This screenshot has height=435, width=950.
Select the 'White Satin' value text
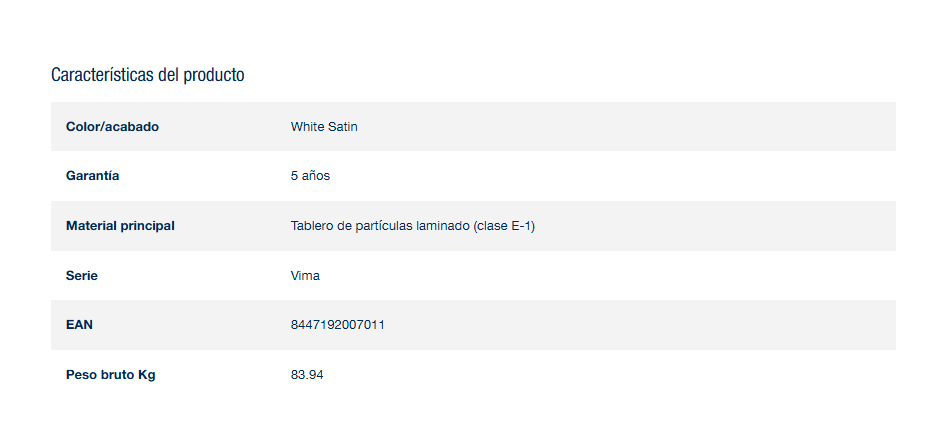click(x=324, y=127)
